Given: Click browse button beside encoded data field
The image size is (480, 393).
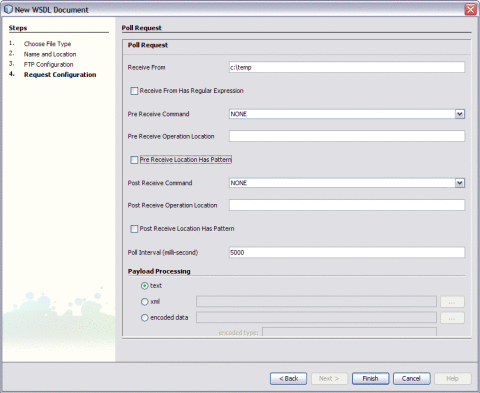Looking at the screenshot, I should [x=452, y=318].
